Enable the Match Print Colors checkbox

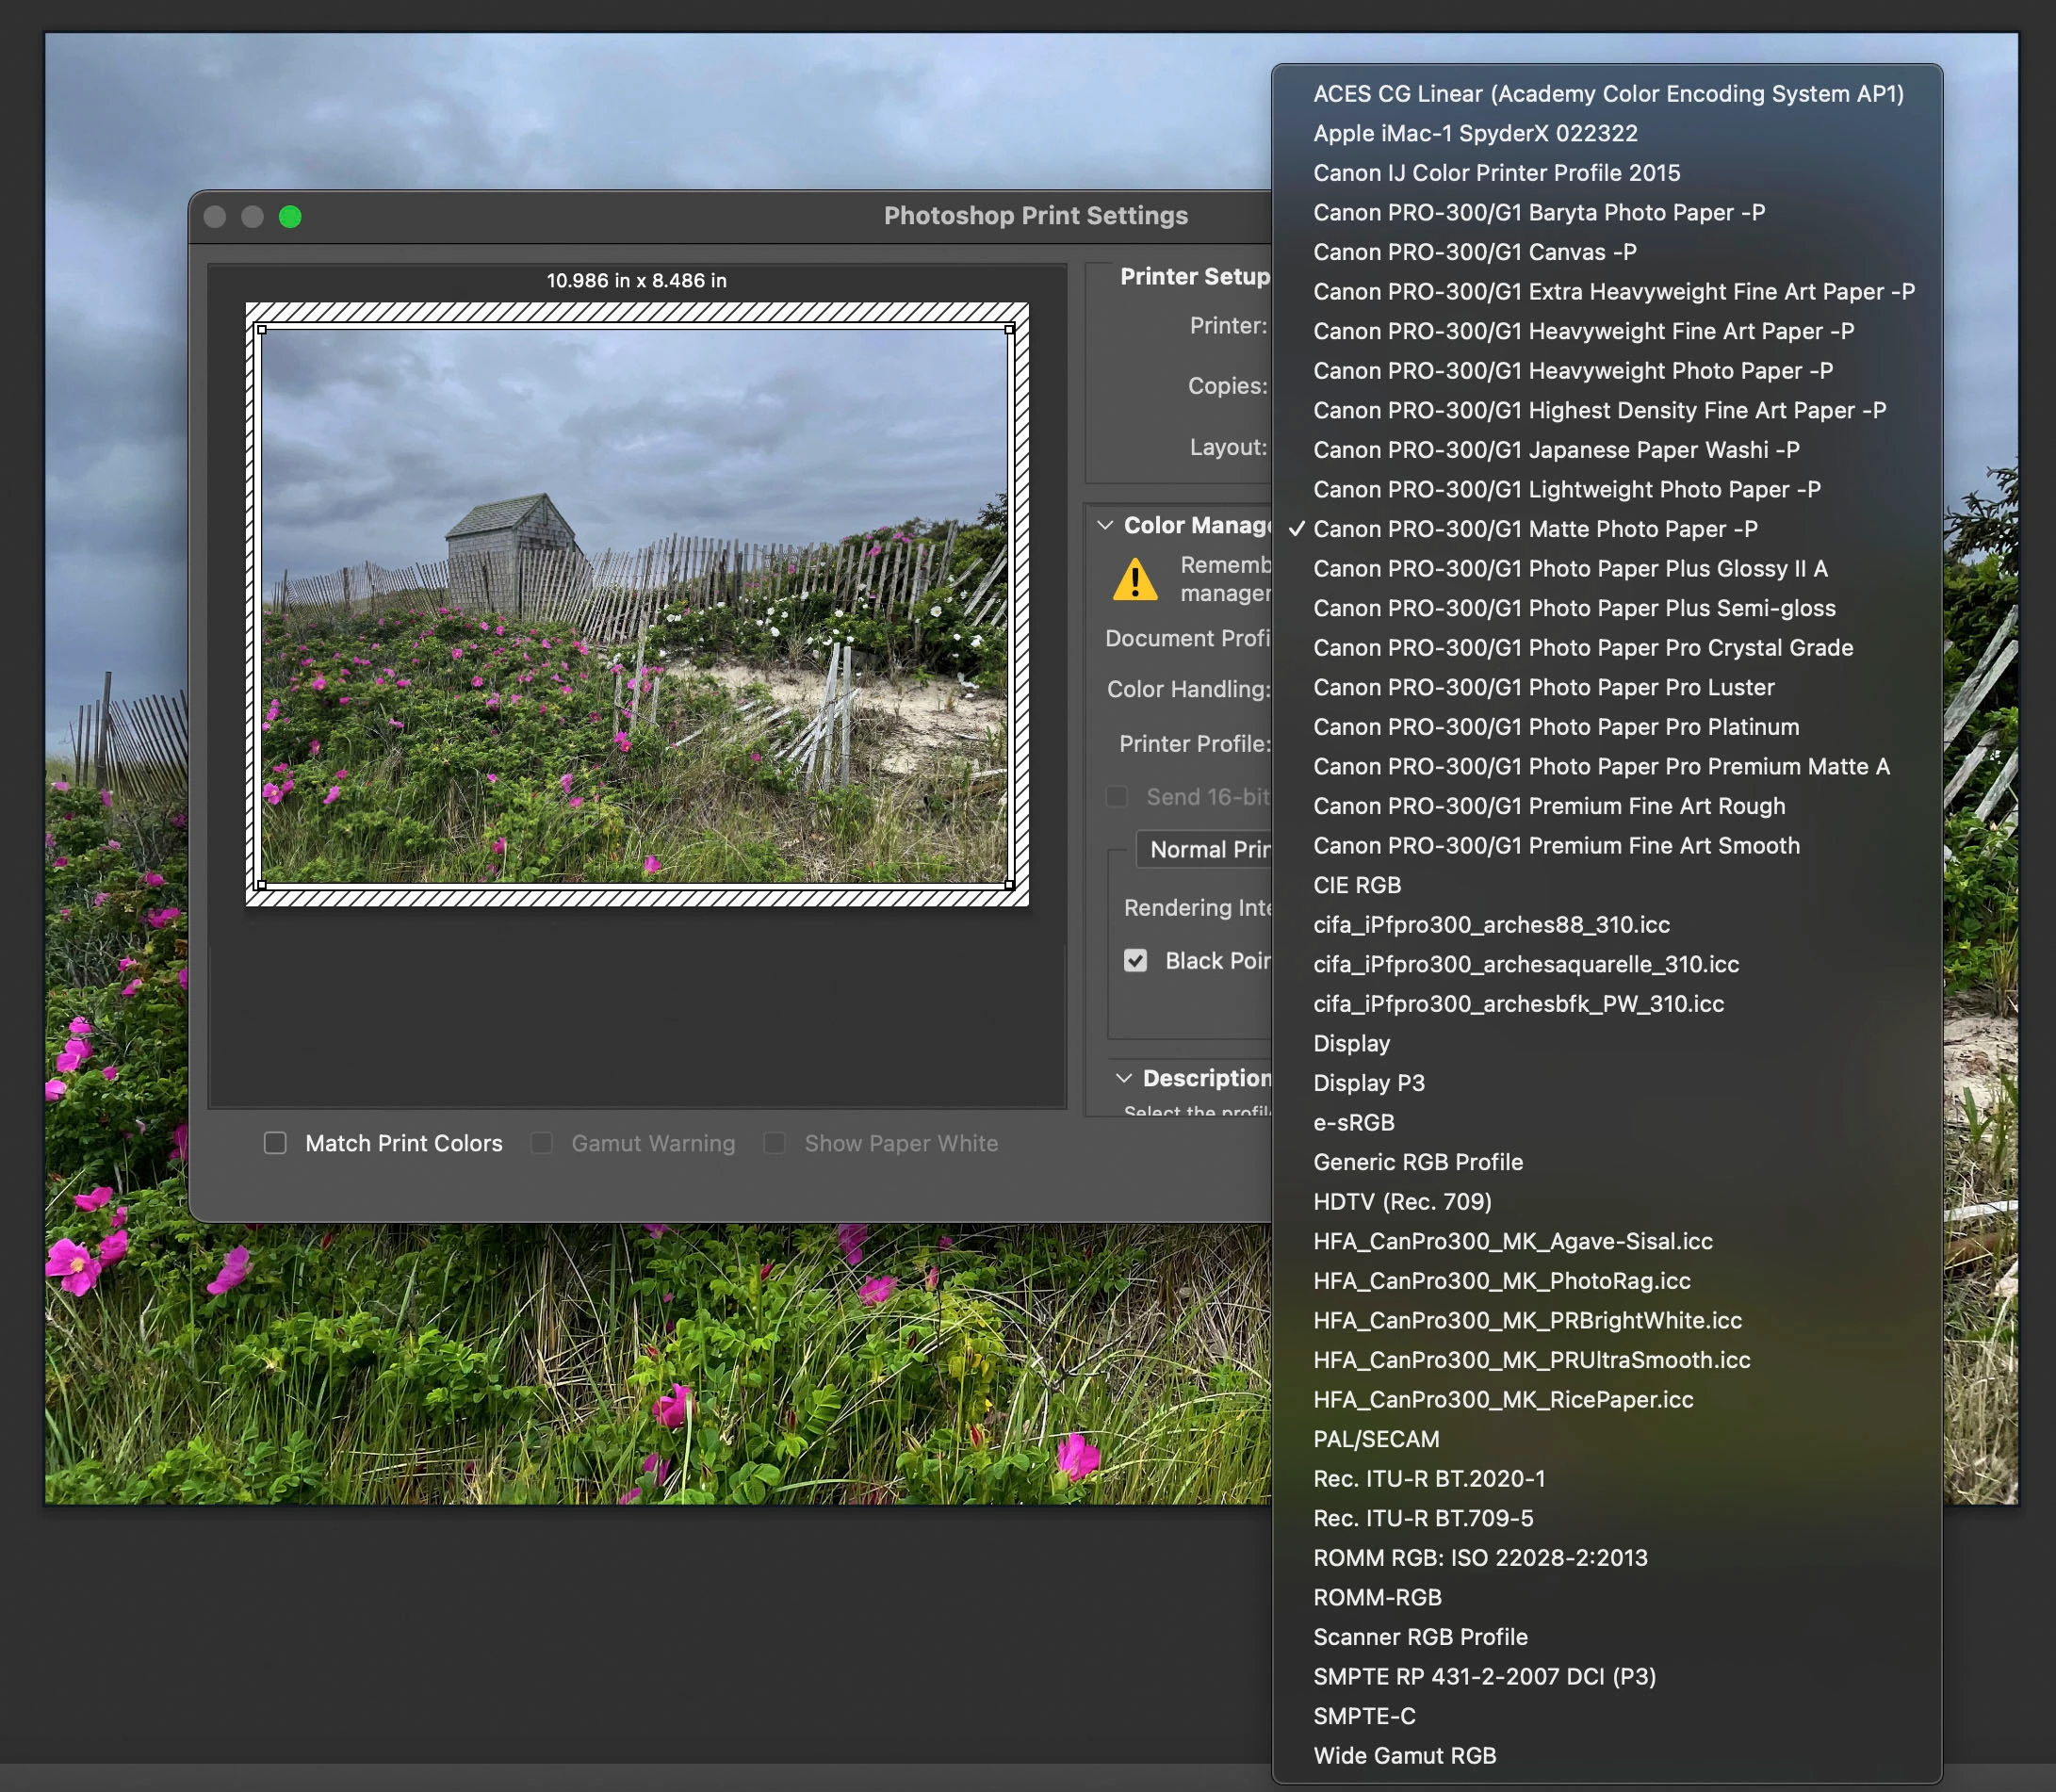coord(275,1143)
